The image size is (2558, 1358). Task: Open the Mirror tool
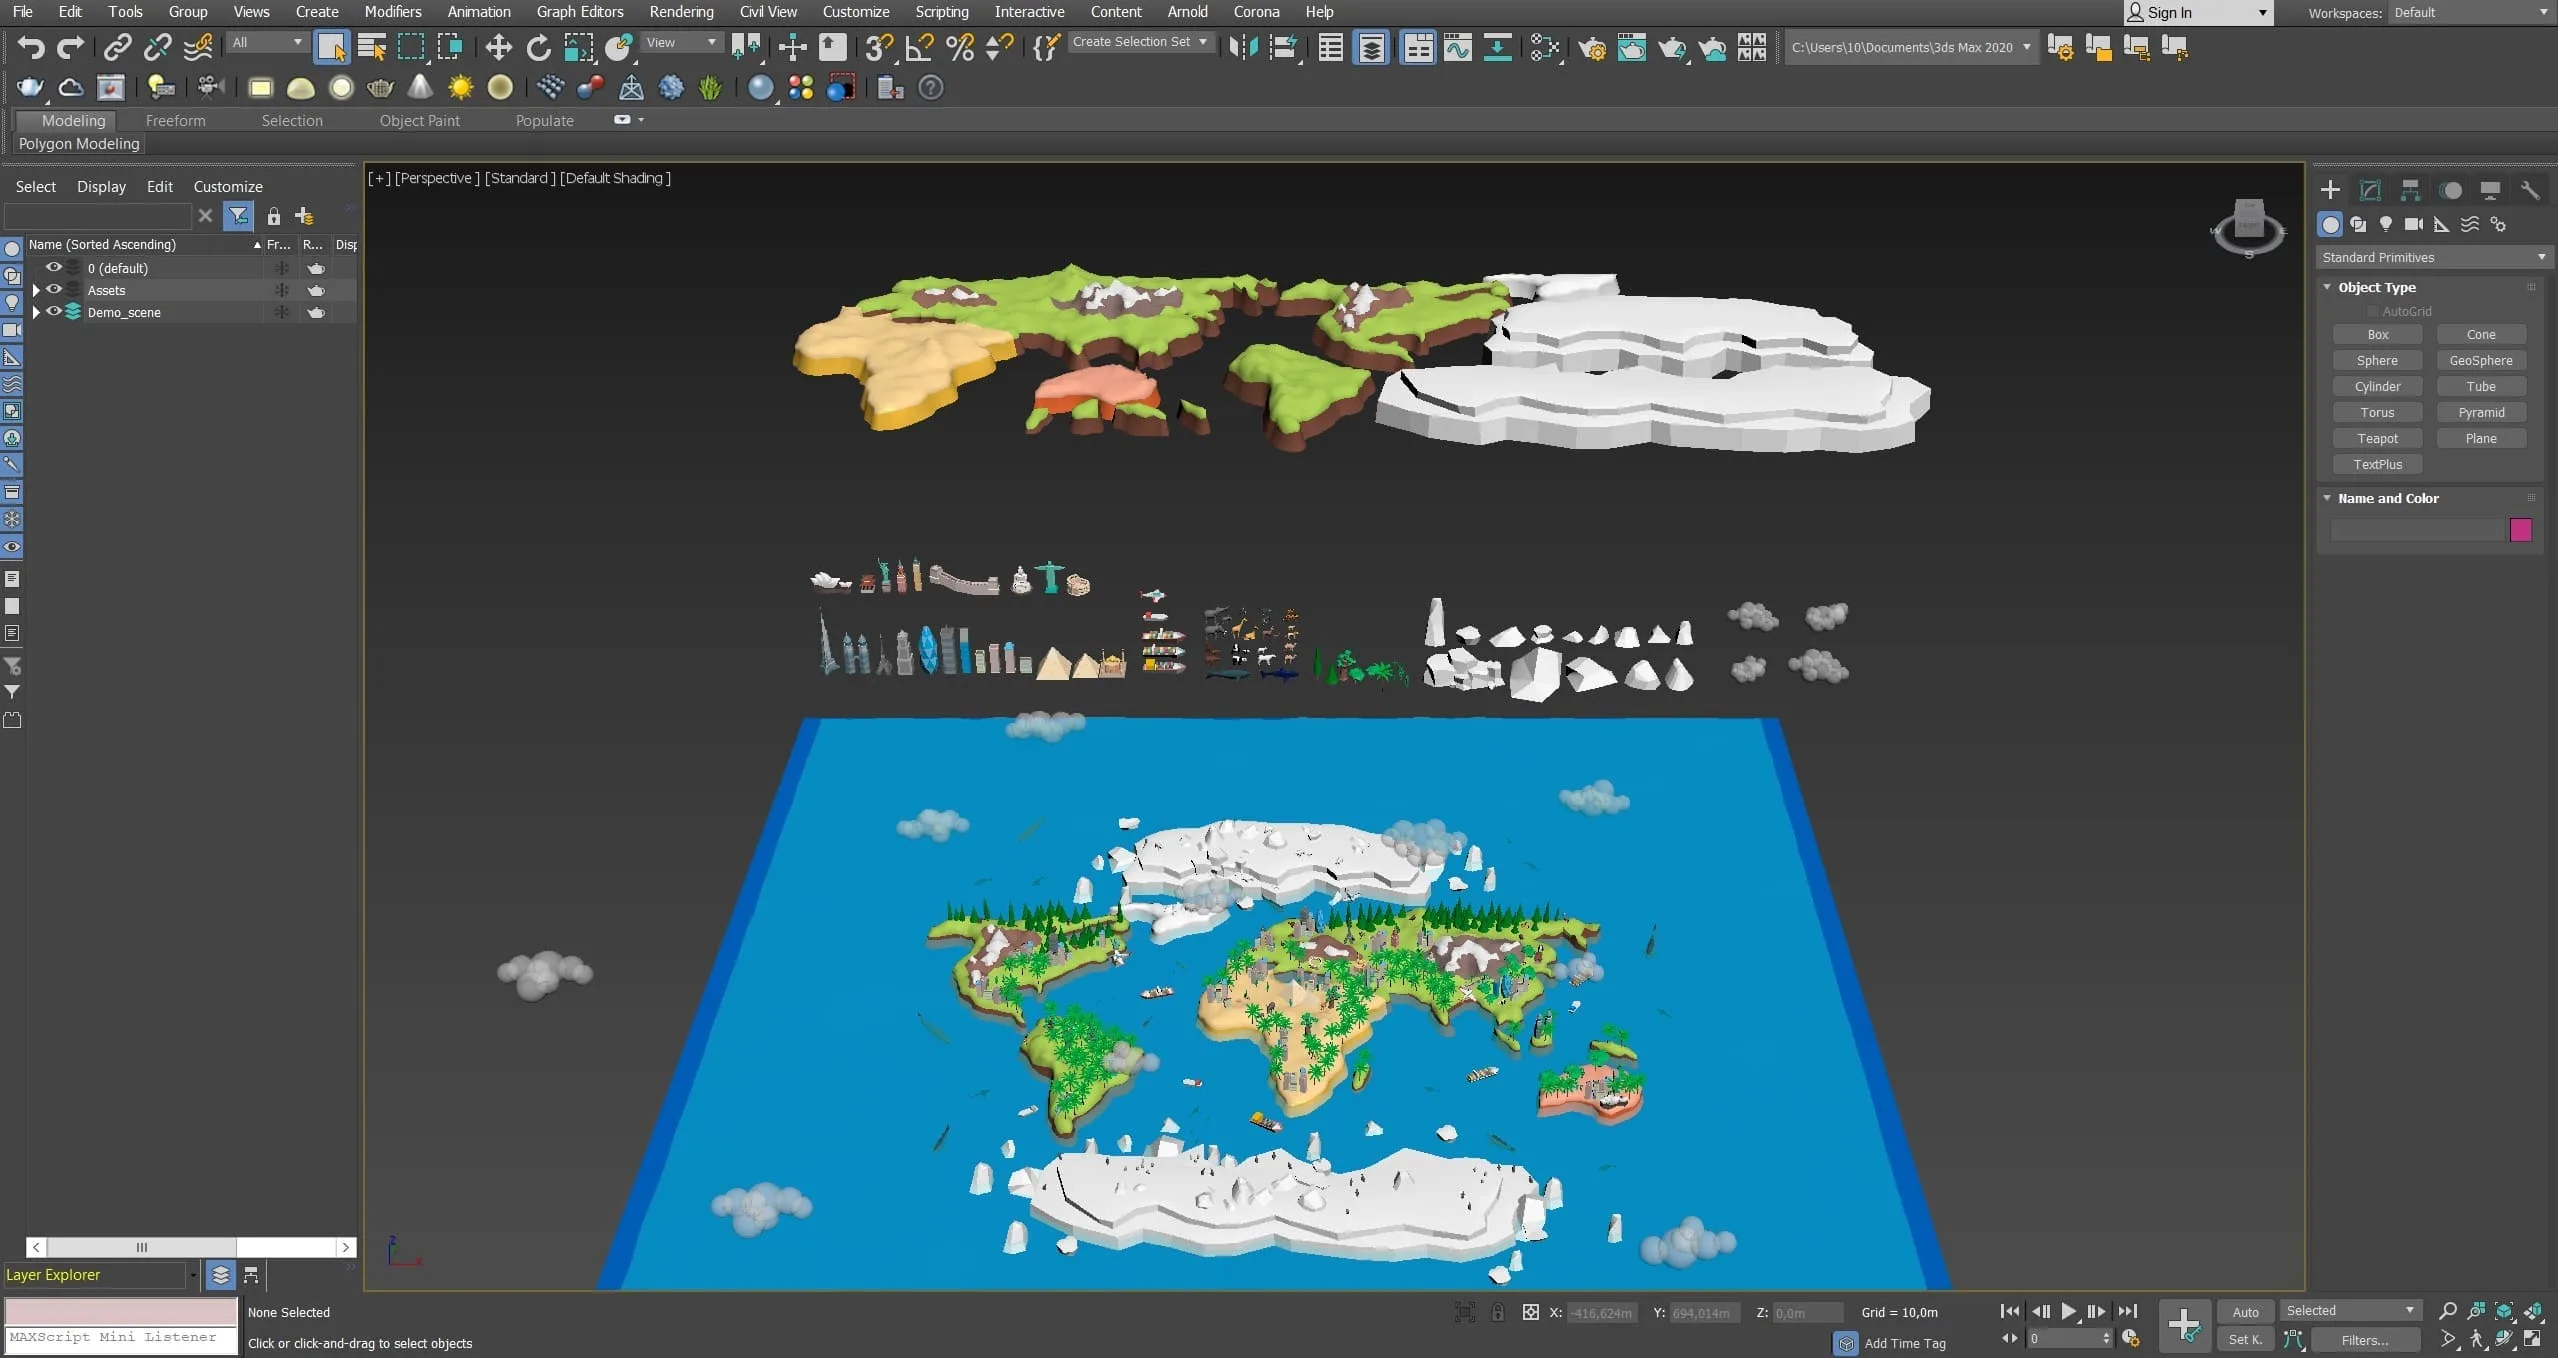1243,47
